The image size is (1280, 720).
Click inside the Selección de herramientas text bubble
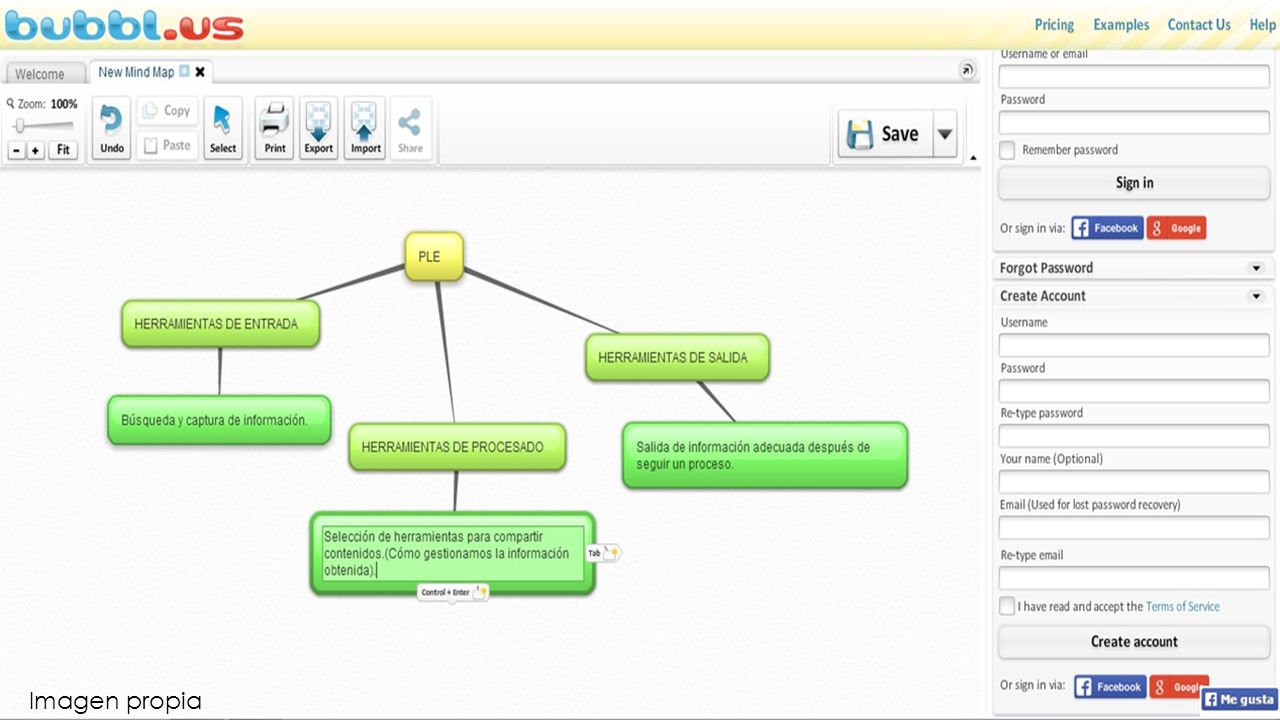pyautogui.click(x=453, y=553)
